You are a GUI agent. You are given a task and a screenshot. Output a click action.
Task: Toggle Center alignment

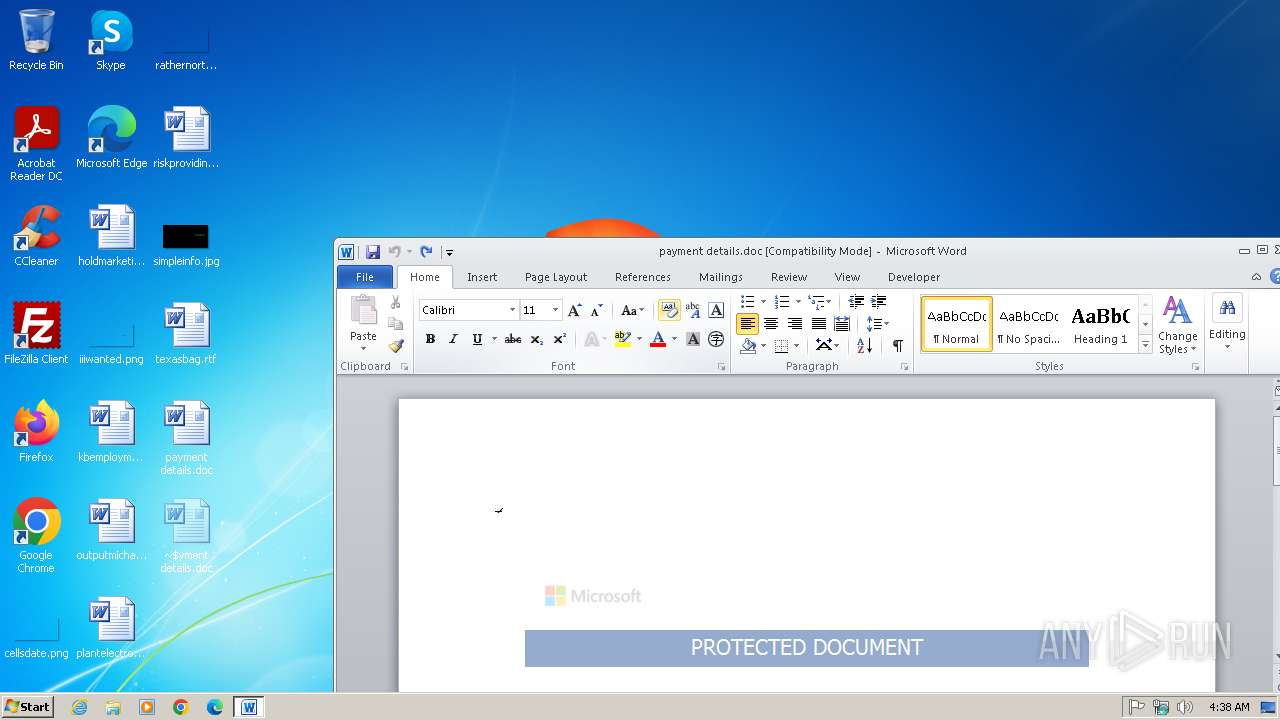(x=771, y=323)
